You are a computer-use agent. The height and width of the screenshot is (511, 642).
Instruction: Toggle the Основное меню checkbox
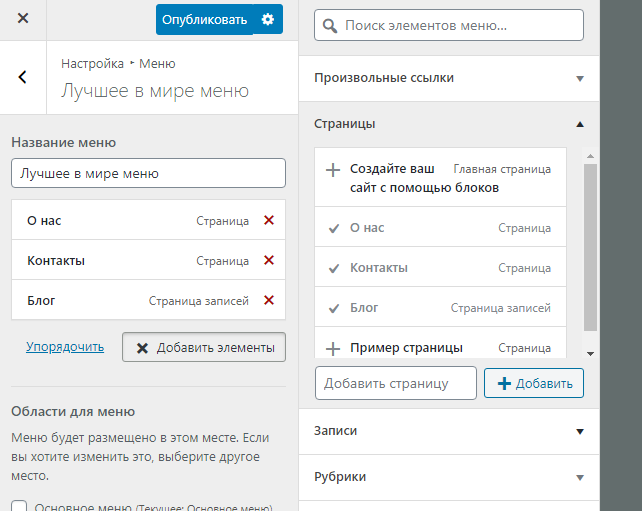coord(19,506)
